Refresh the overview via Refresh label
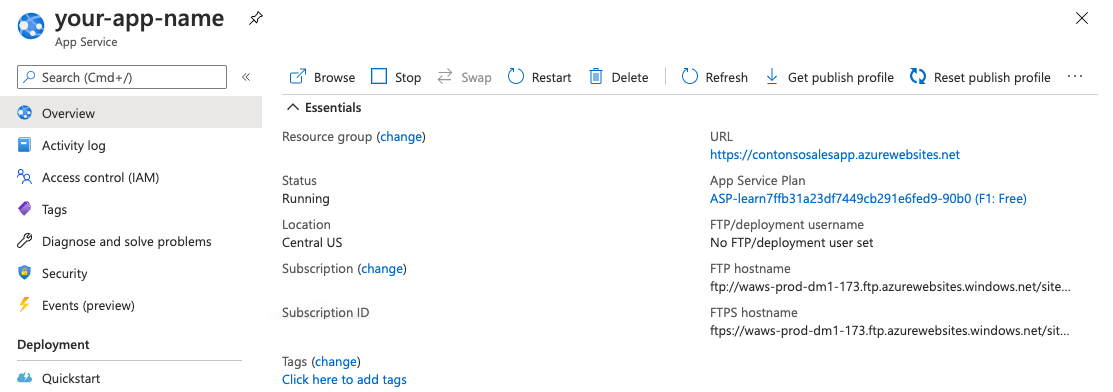The image size is (1113, 392). [727, 77]
